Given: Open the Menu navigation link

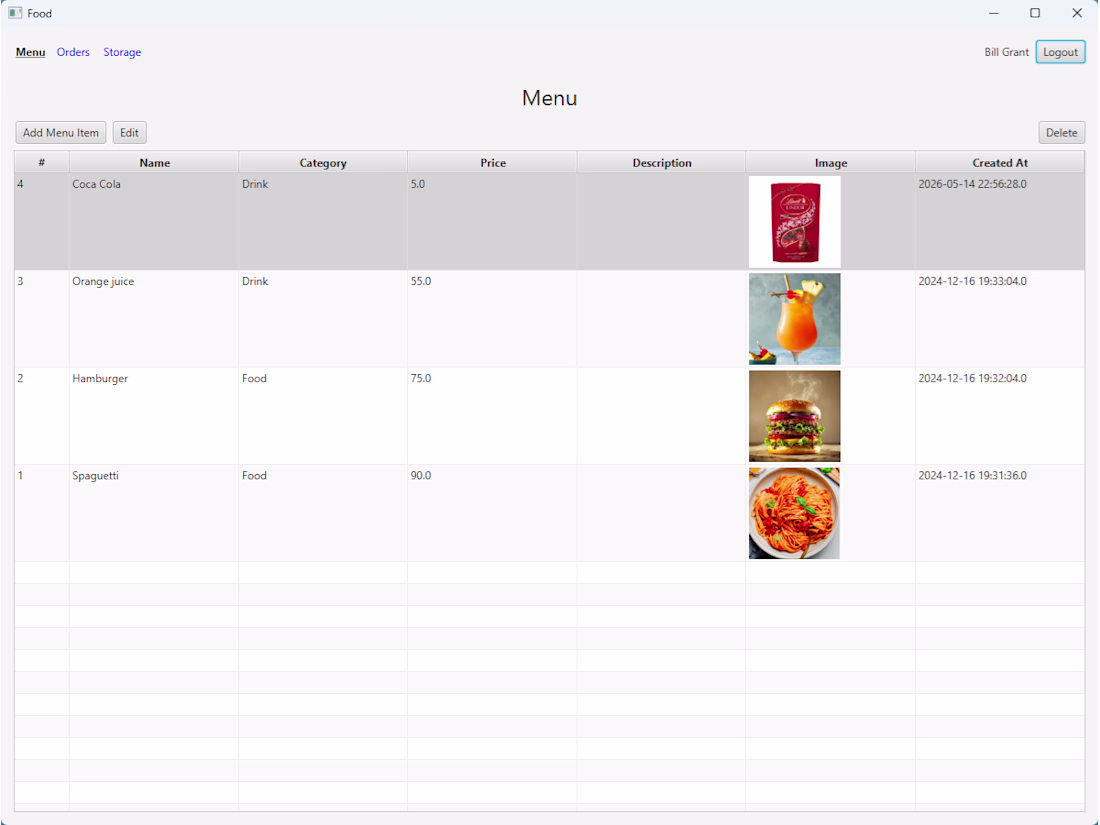Looking at the screenshot, I should tap(30, 52).
